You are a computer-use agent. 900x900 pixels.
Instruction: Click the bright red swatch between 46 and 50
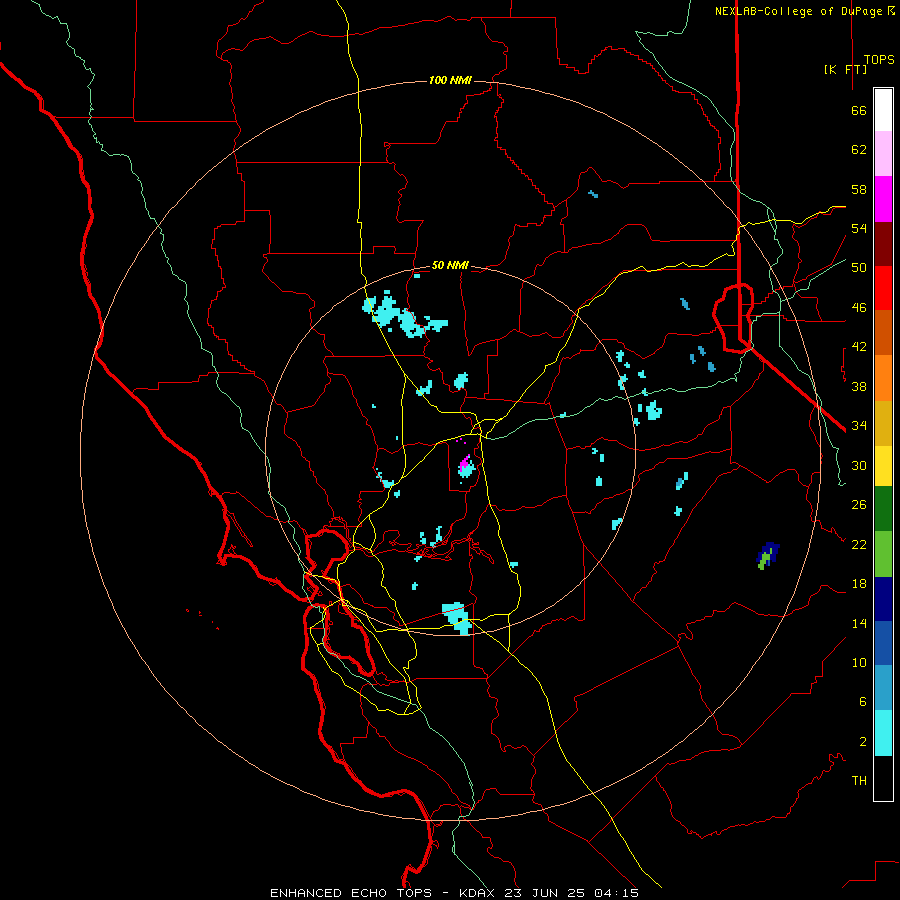click(x=883, y=288)
